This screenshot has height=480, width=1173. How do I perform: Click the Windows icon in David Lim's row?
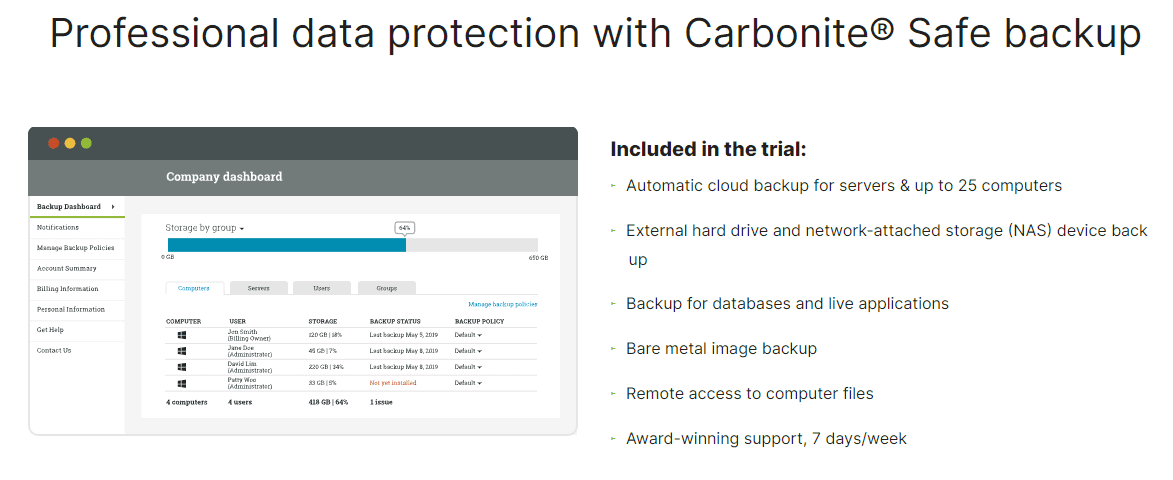182,367
